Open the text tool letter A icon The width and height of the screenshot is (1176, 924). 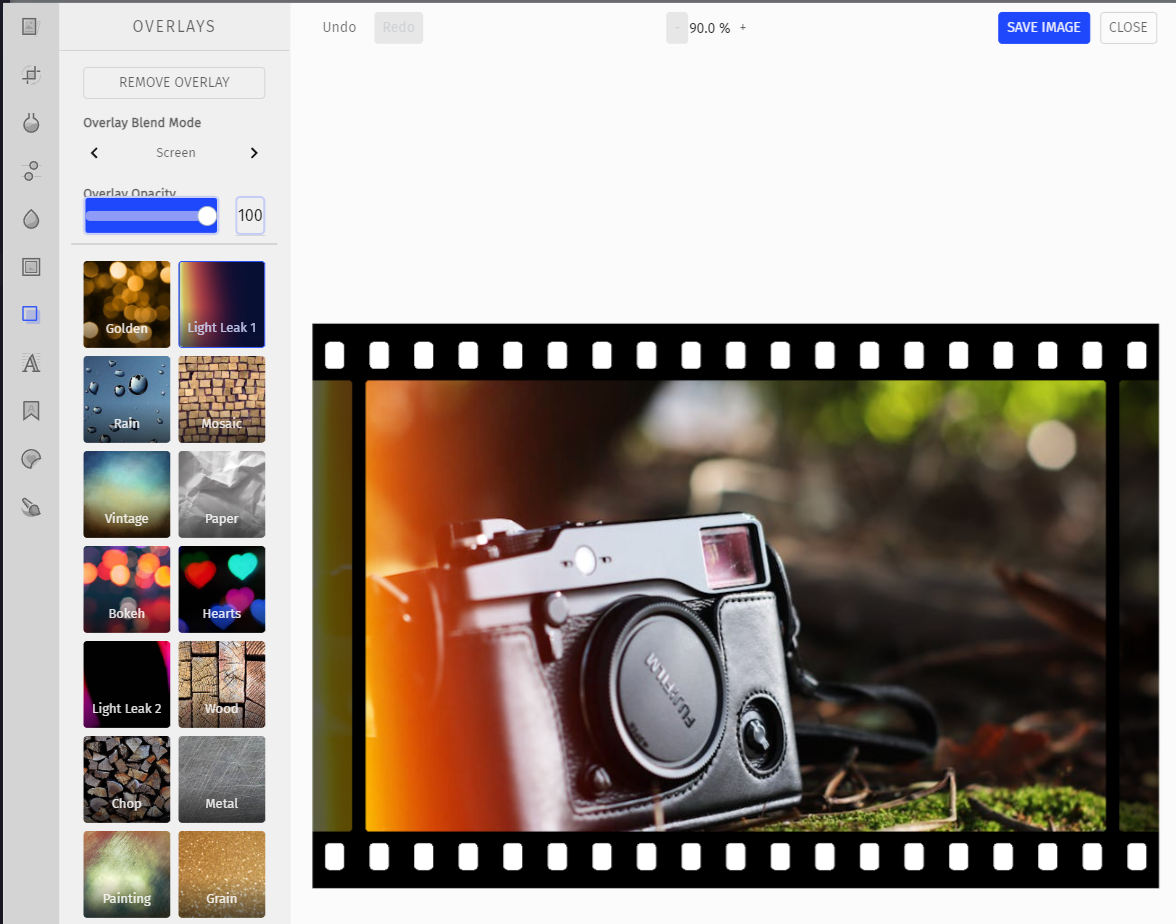click(x=31, y=363)
